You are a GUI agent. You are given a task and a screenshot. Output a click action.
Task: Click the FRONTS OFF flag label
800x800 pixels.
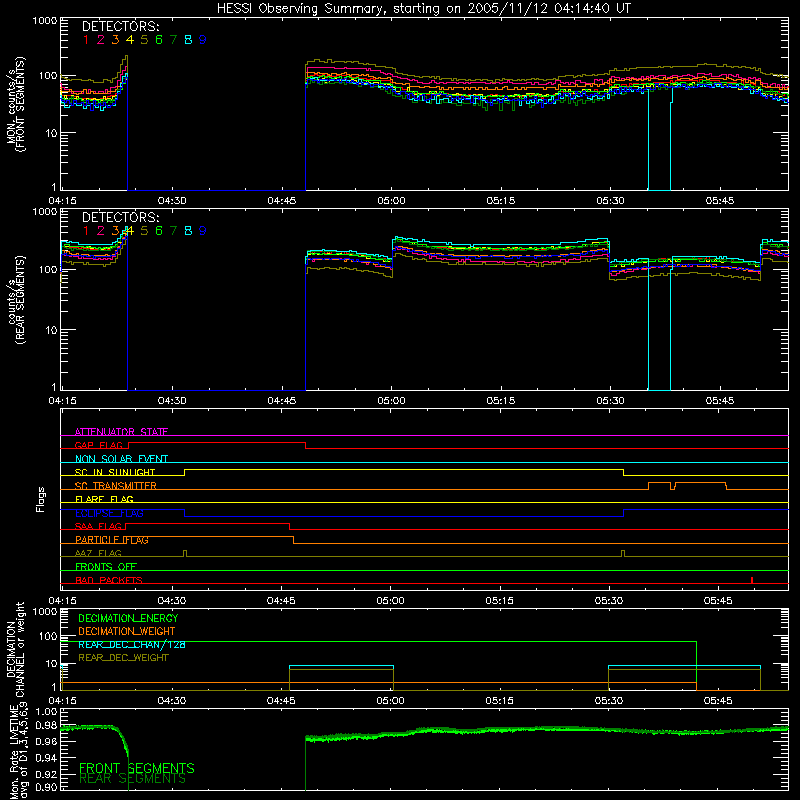pos(106,567)
